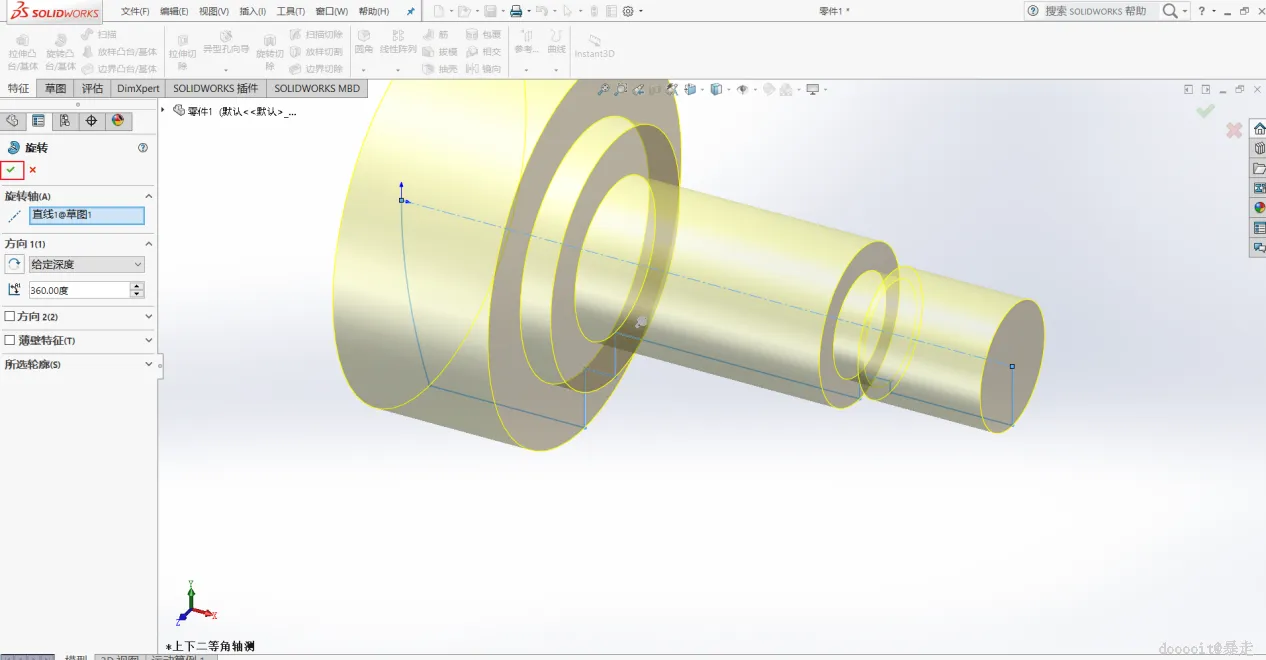This screenshot has height=660, width=1266.
Task: Select the 直线1@草图1 rotation axis field
Action: click(x=87, y=215)
